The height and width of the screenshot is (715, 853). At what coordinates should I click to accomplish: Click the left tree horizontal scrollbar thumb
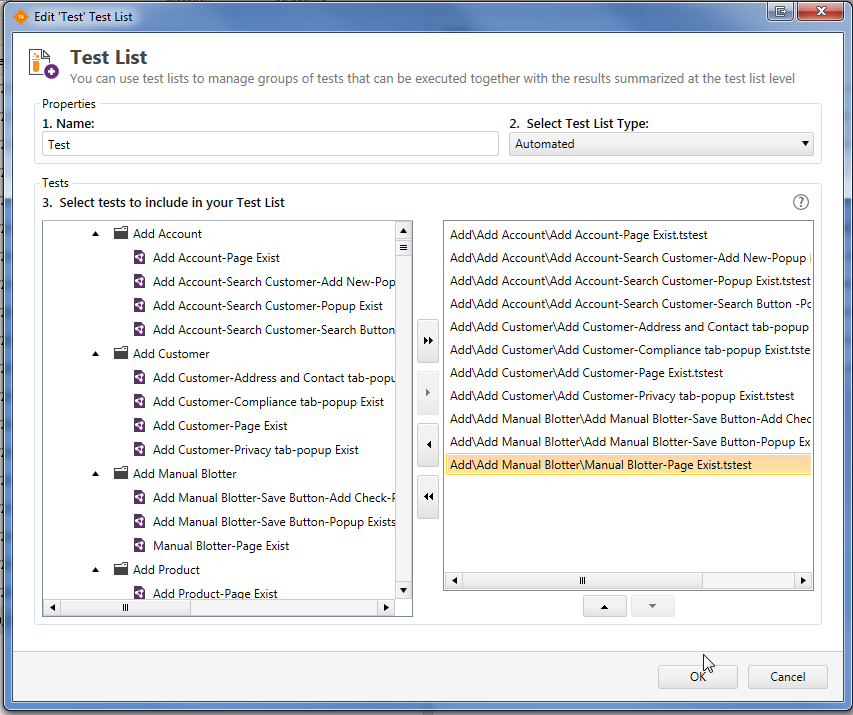[125, 607]
